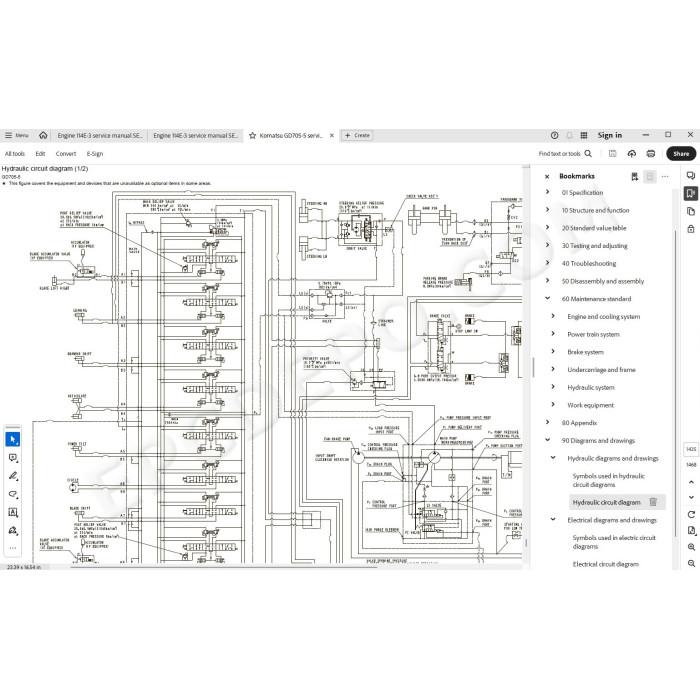Open the hamburger Menu icon

click(x=8, y=135)
